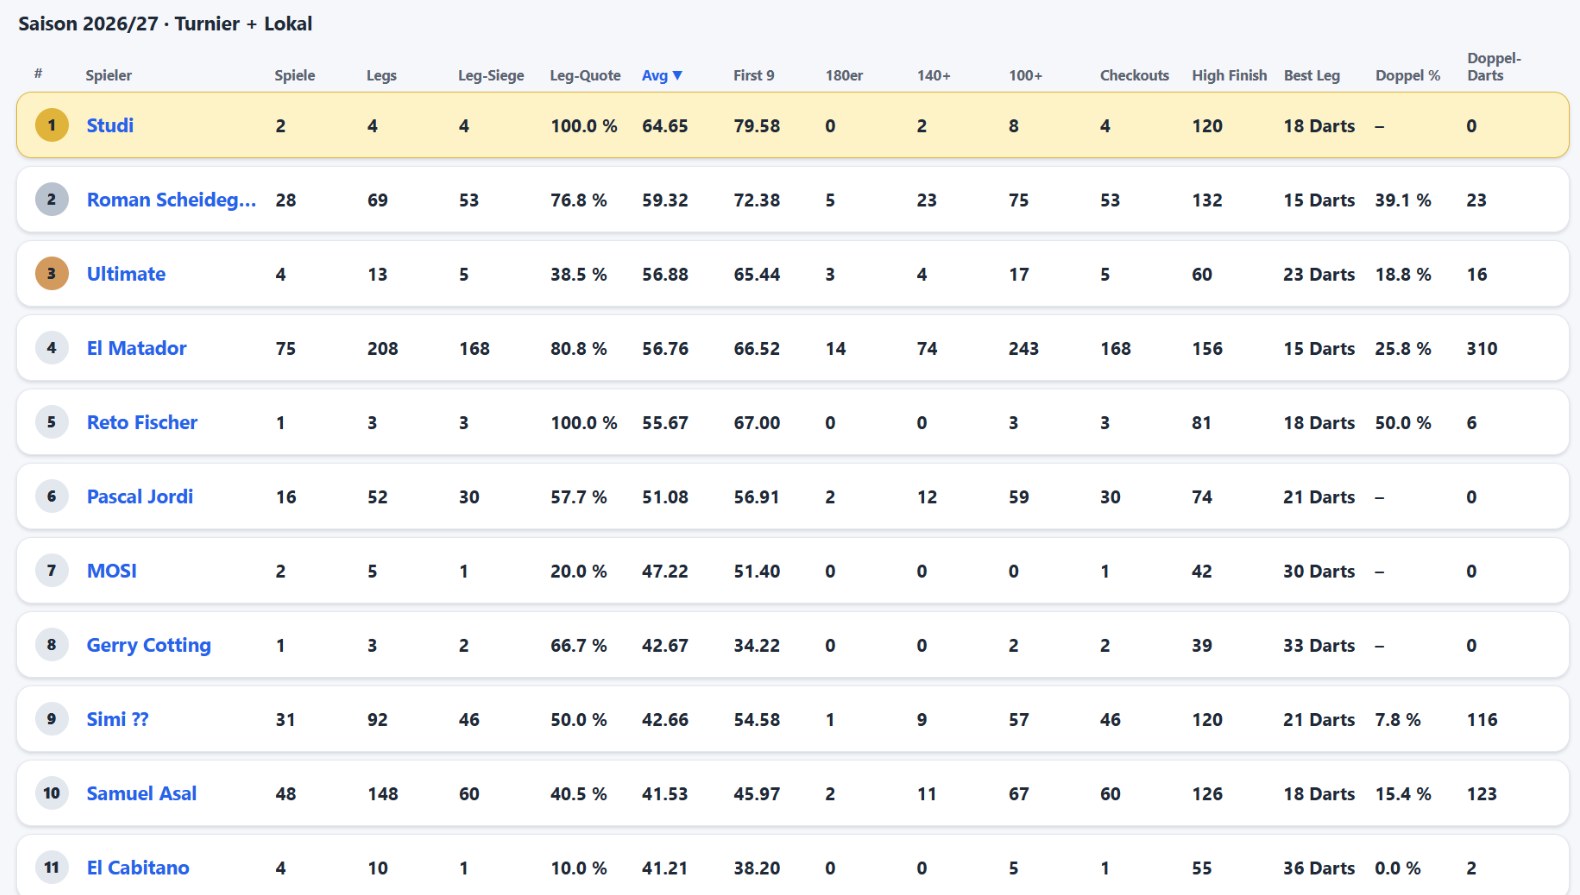This screenshot has height=895, width=1580.
Task: Click the Saison 2026/27 heading
Action: click(165, 24)
